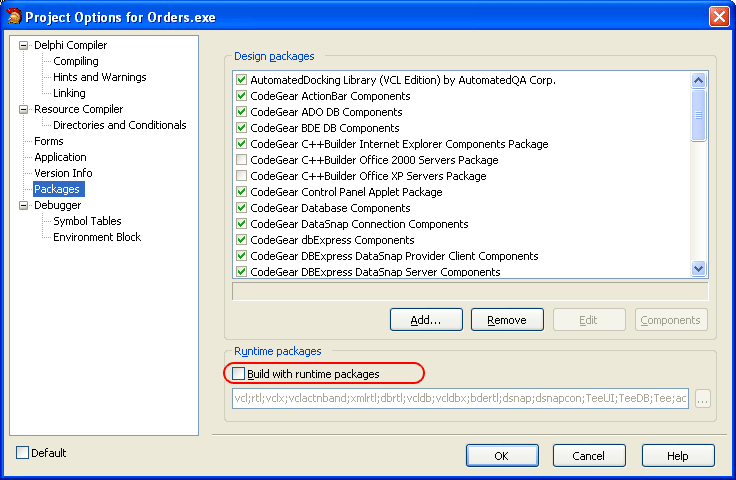Confirm the dialog with OK
The width and height of the screenshot is (736, 480).
[502, 456]
